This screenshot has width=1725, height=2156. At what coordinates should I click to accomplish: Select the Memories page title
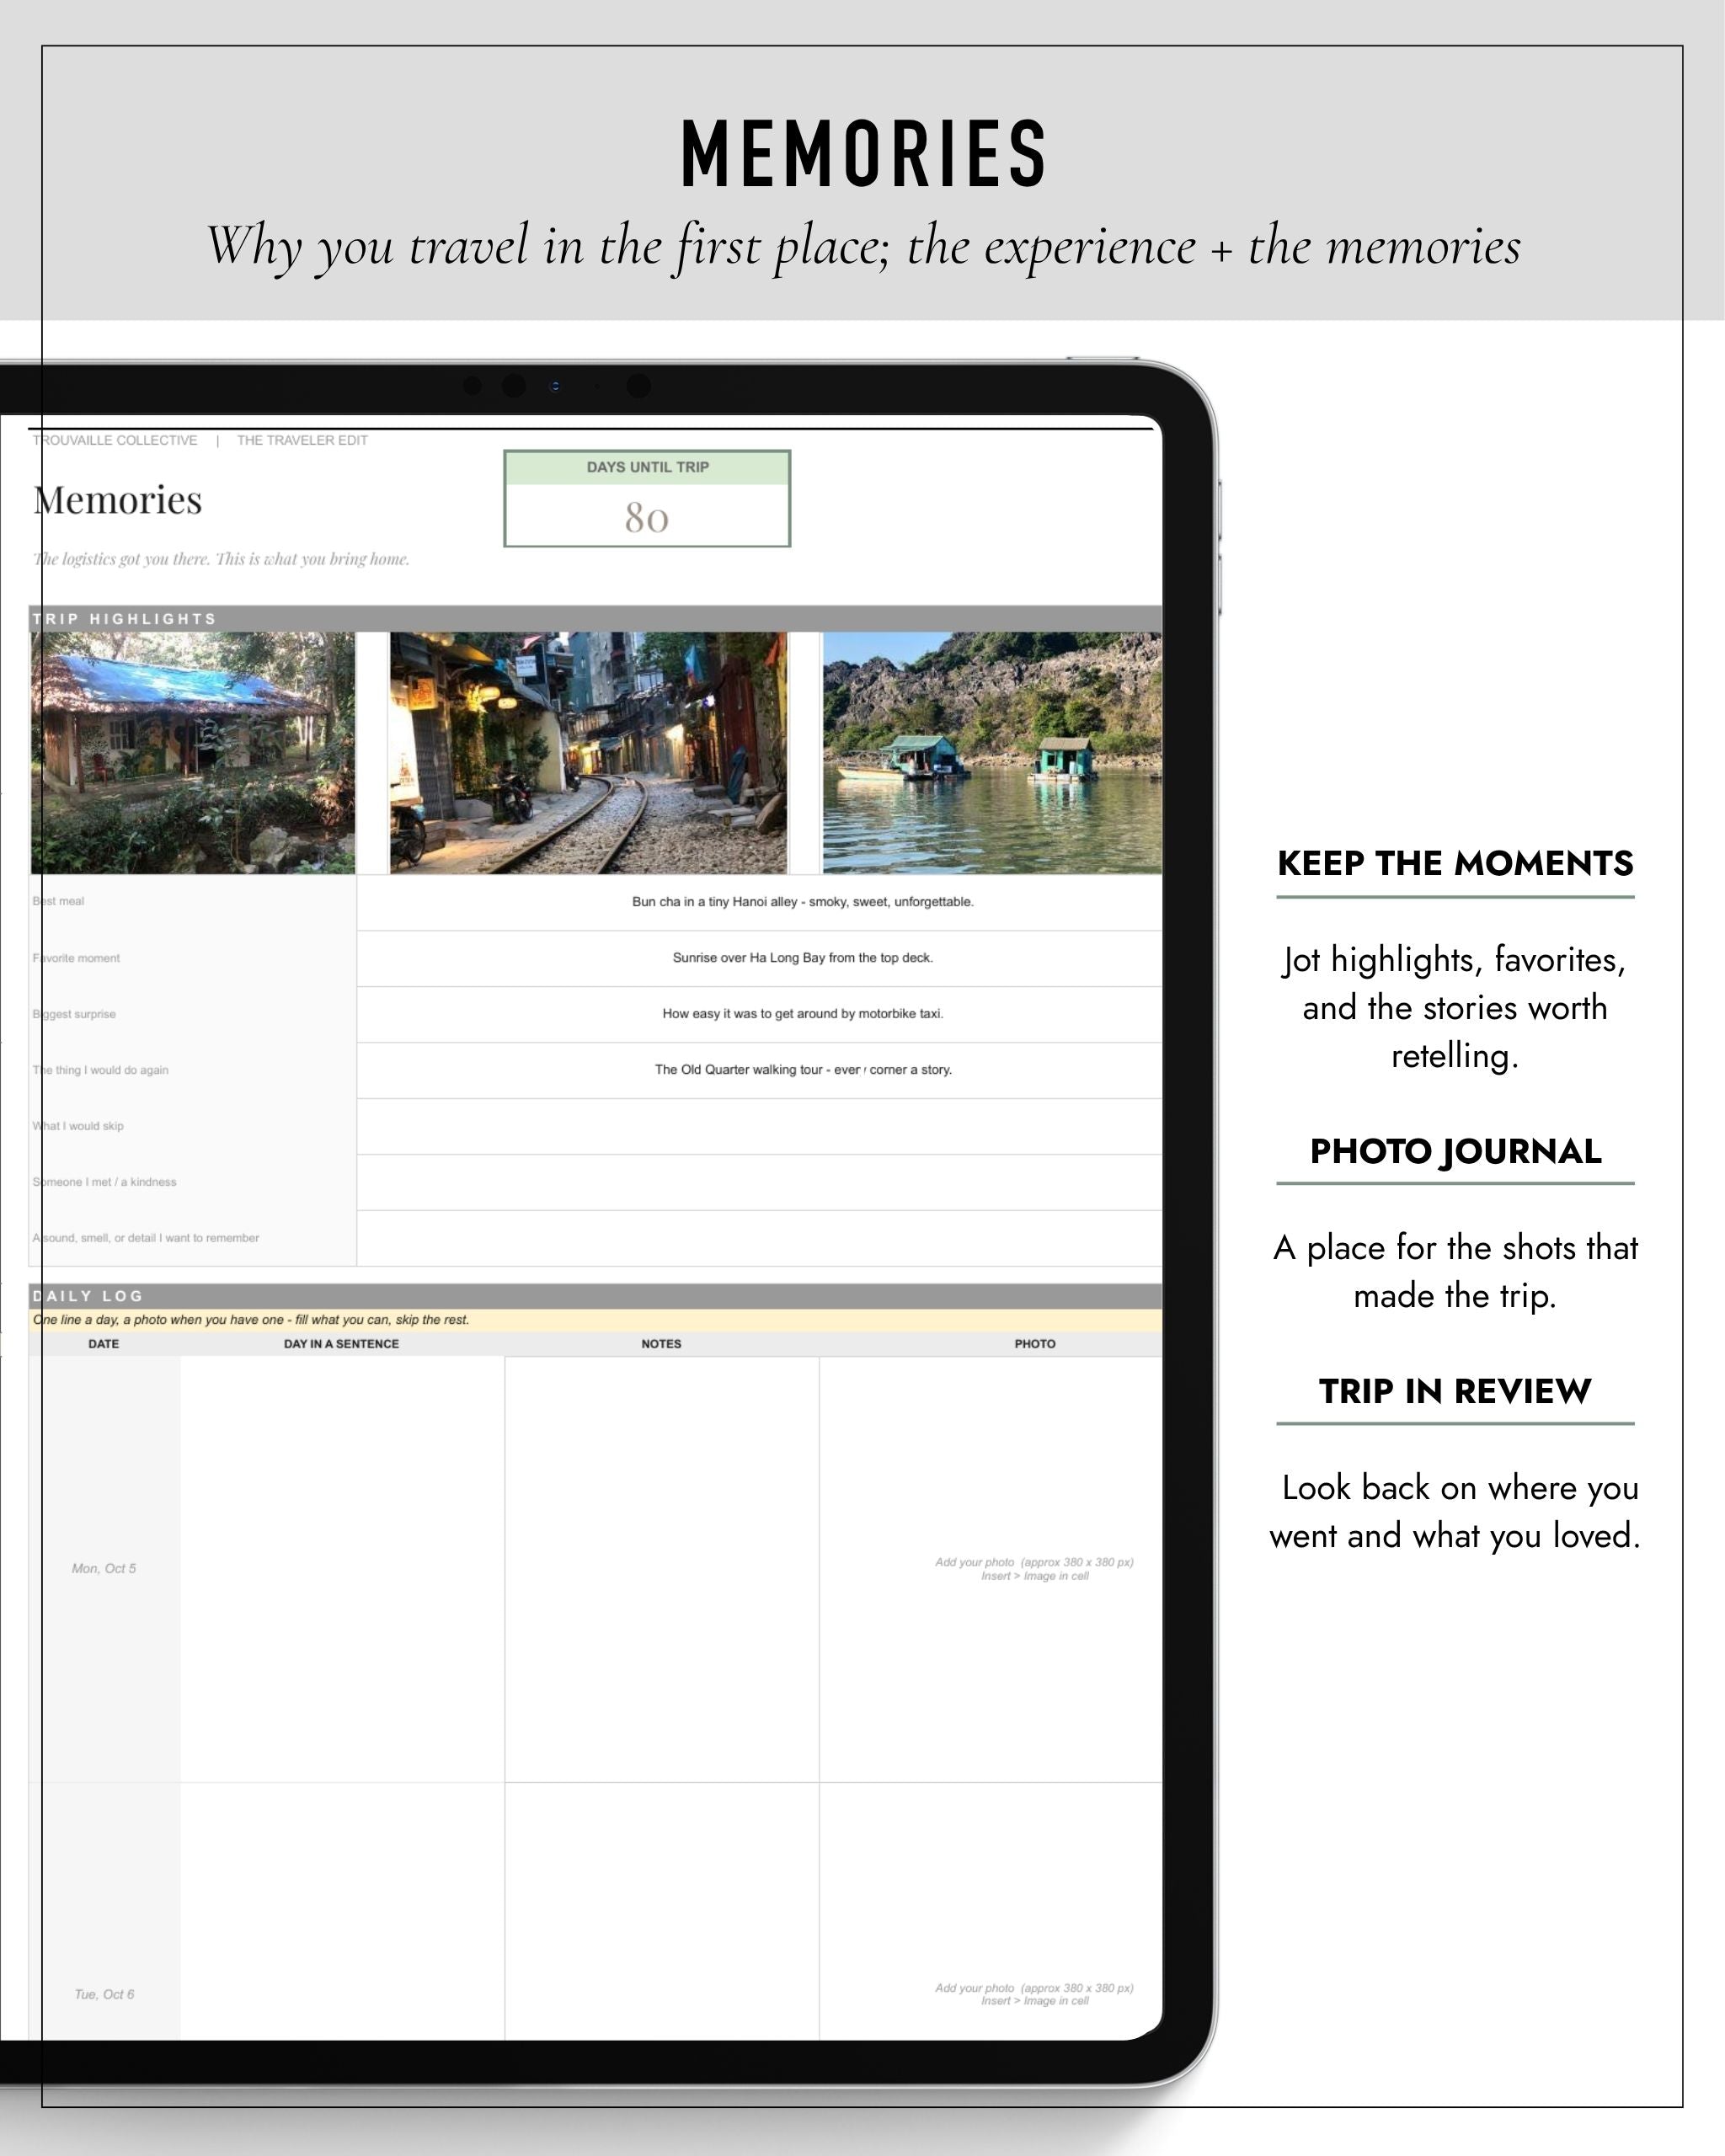pyautogui.click(x=118, y=500)
